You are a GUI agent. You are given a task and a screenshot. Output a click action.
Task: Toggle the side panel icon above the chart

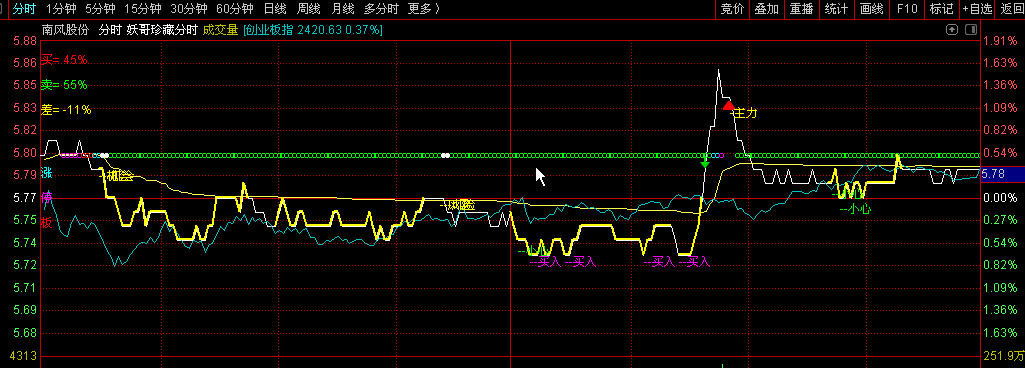click(x=971, y=30)
